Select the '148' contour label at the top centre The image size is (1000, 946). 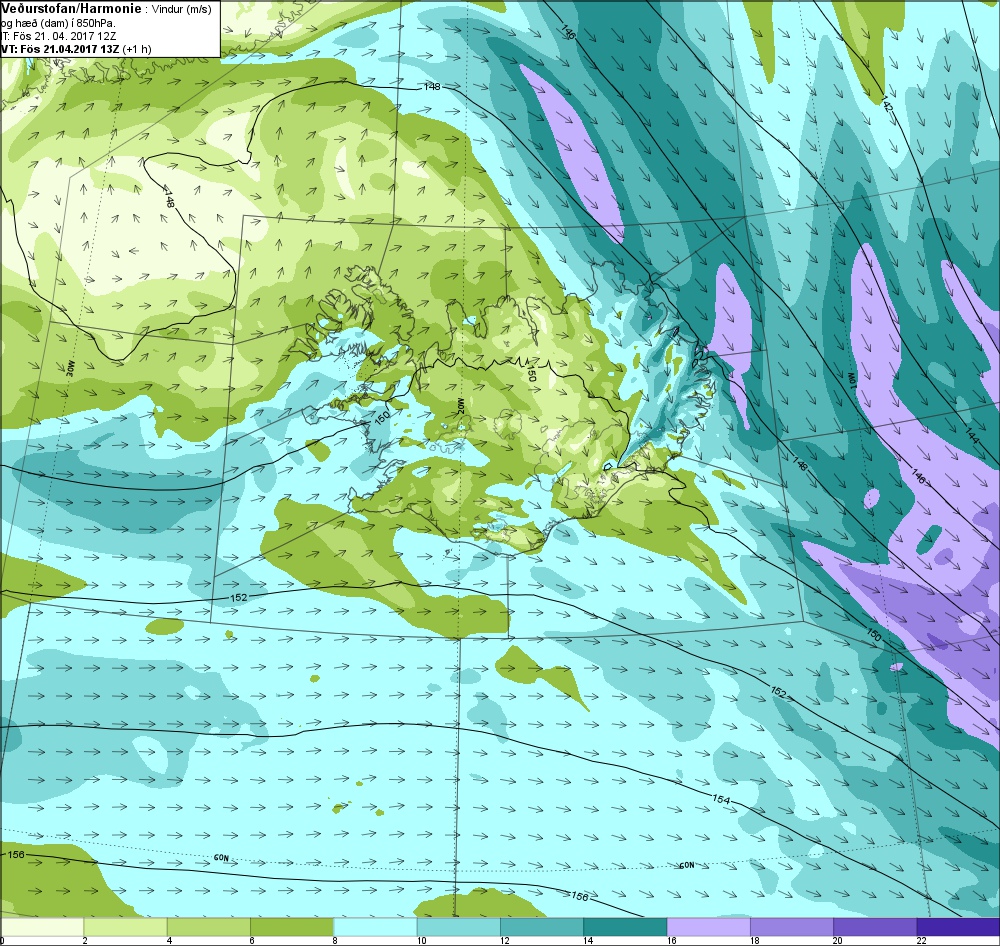(432, 86)
